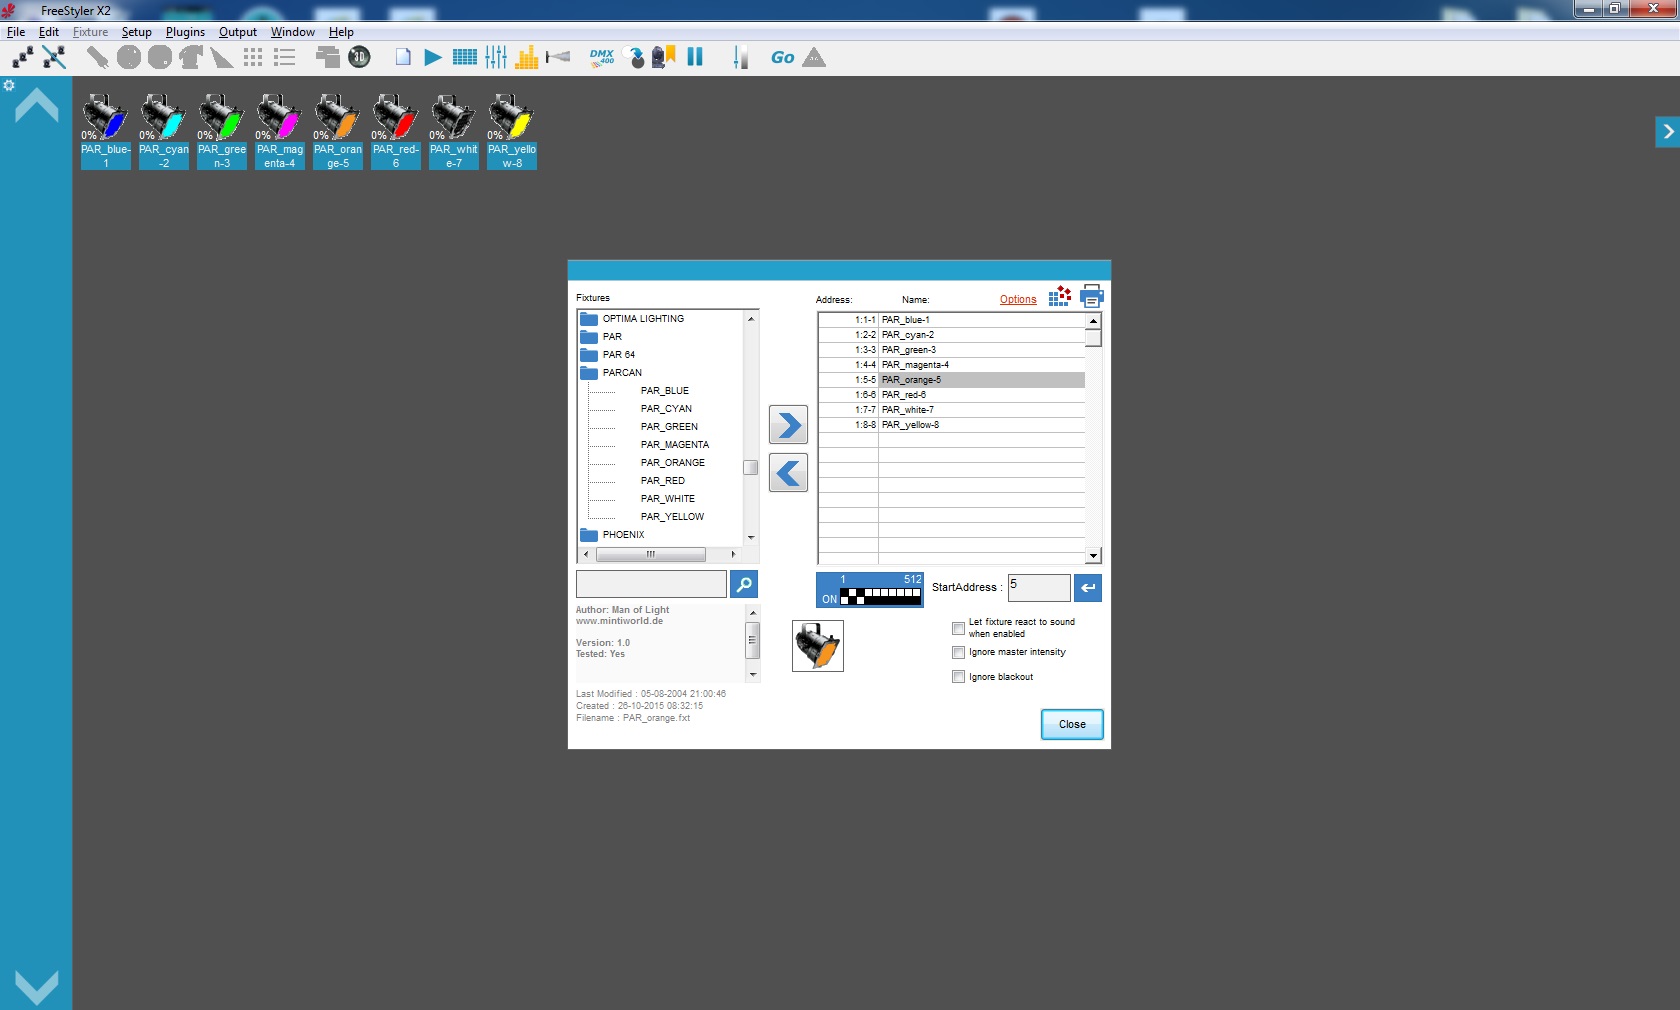Image resolution: width=1680 pixels, height=1010 pixels.
Task: Select the PAR_red-6 fixture icon
Action: point(396,131)
